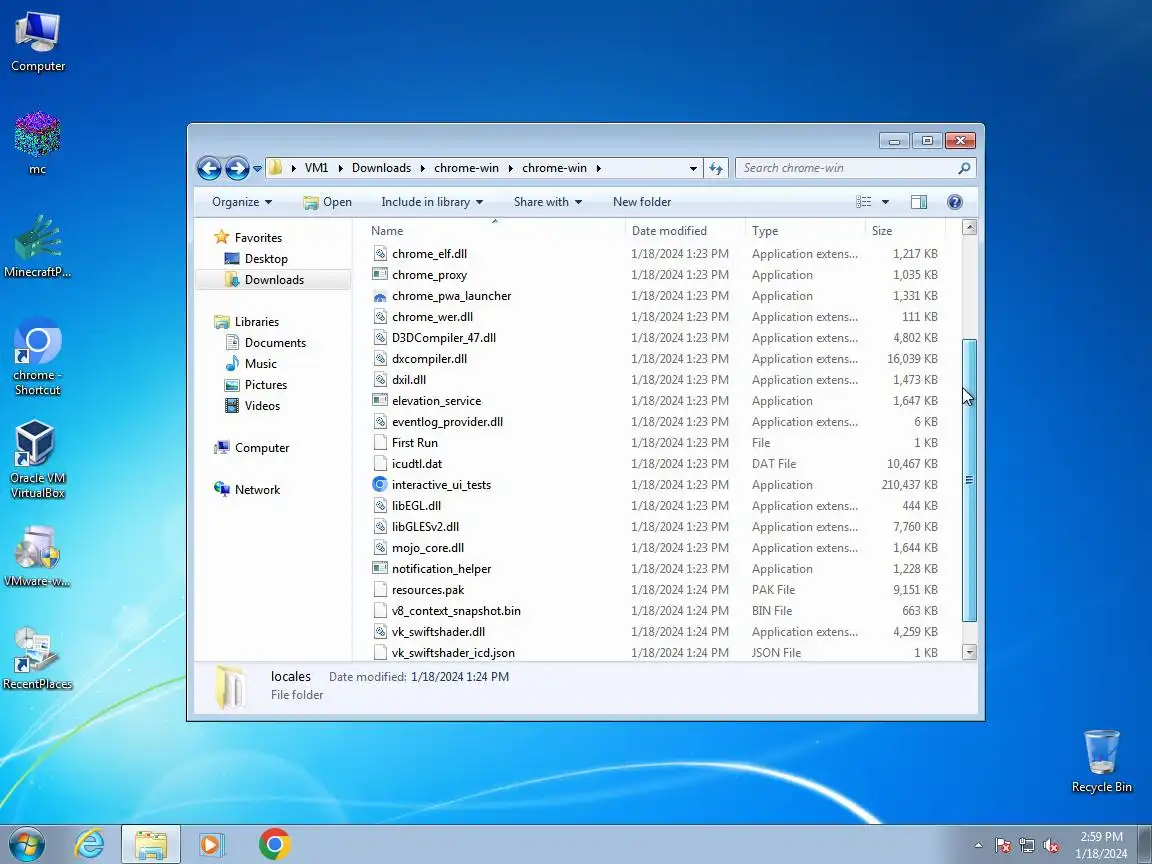Click the Windows Explorer taskbar button
This screenshot has height=864, width=1152.
[151, 844]
